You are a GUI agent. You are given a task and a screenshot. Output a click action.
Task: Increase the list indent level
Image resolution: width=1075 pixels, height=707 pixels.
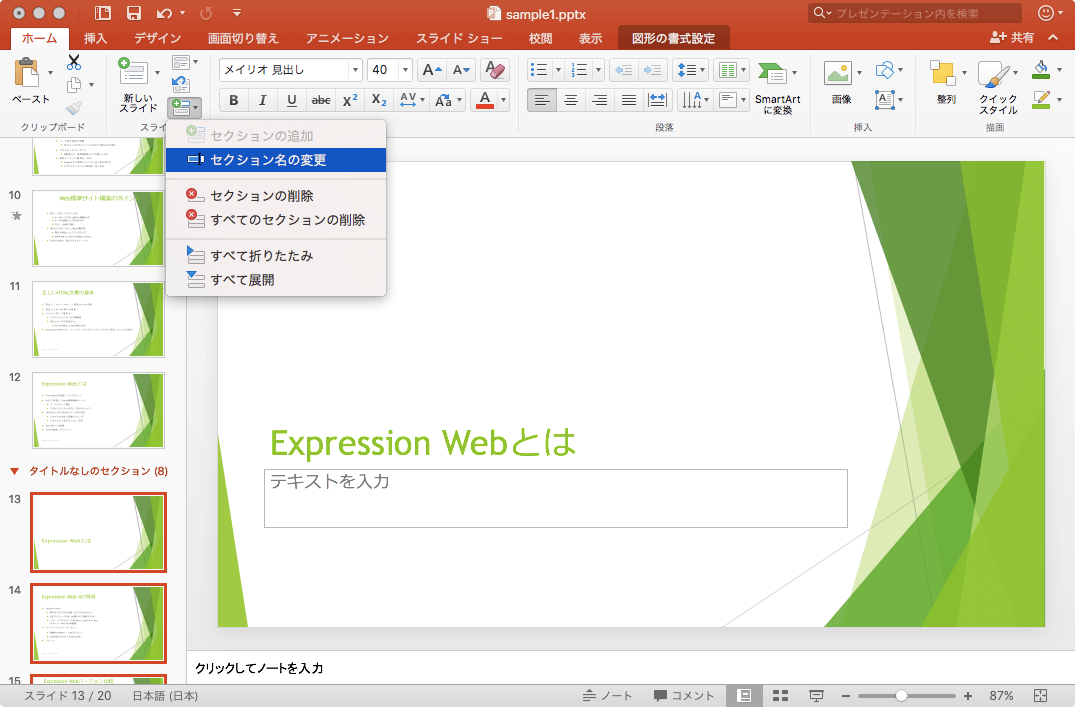[652, 70]
